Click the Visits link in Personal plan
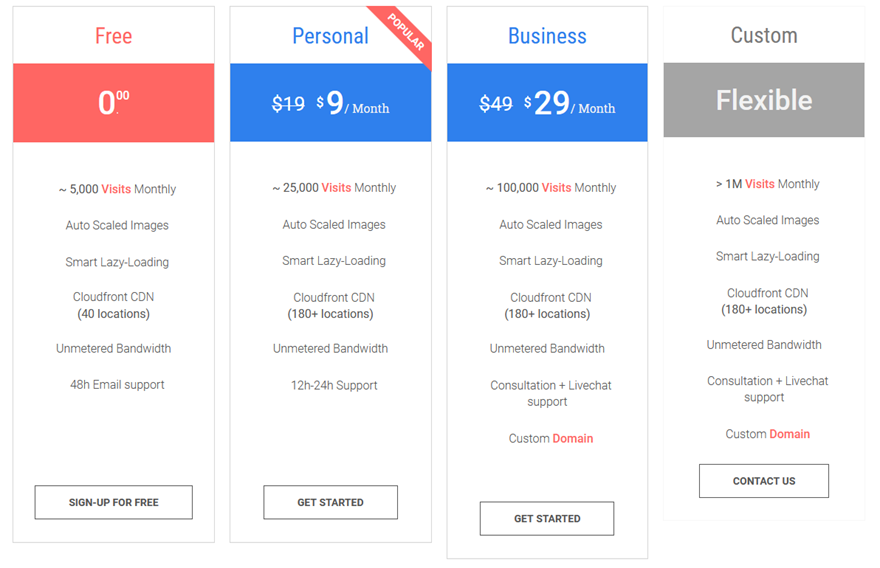The image size is (880, 568). [x=336, y=187]
